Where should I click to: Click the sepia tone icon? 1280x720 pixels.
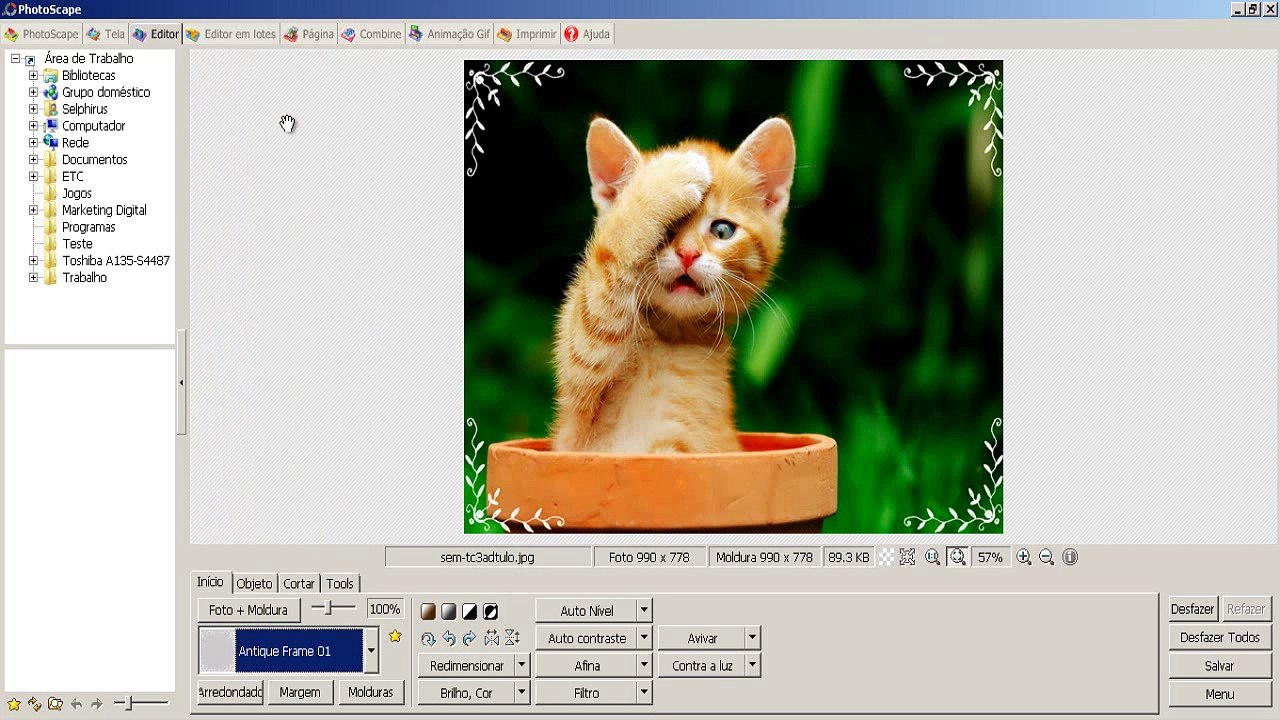tap(428, 611)
